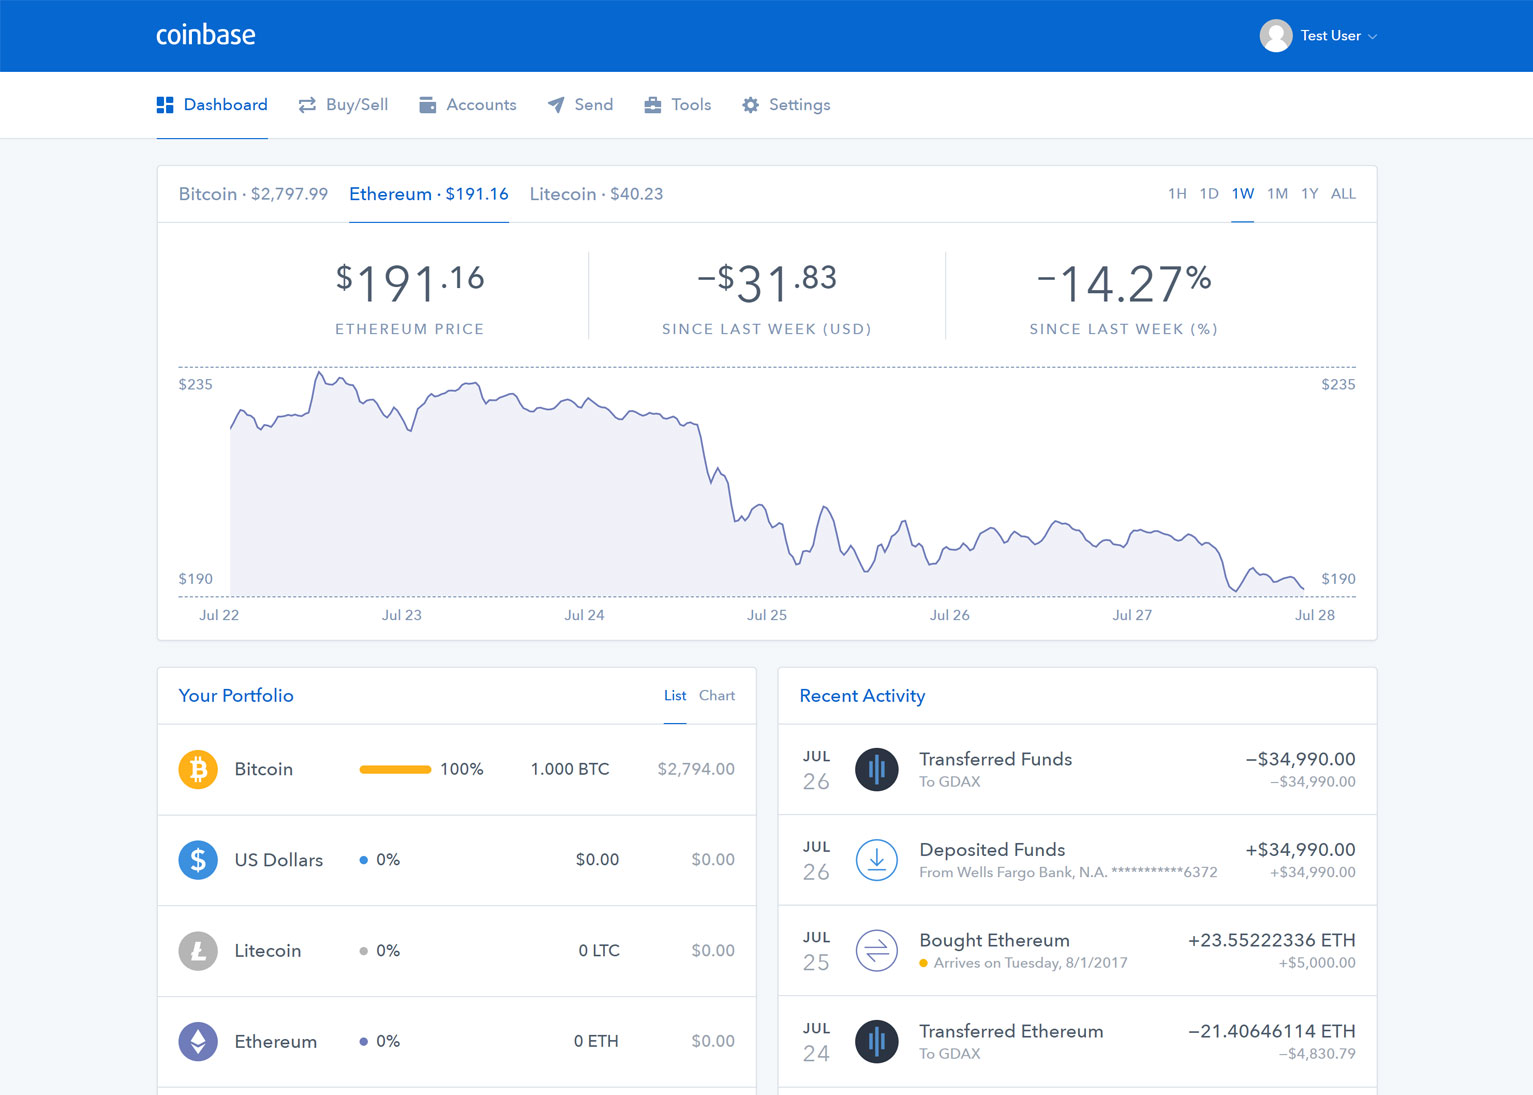Show portfolio as Chart
Screen dimensions: 1533x1095
(x=717, y=695)
